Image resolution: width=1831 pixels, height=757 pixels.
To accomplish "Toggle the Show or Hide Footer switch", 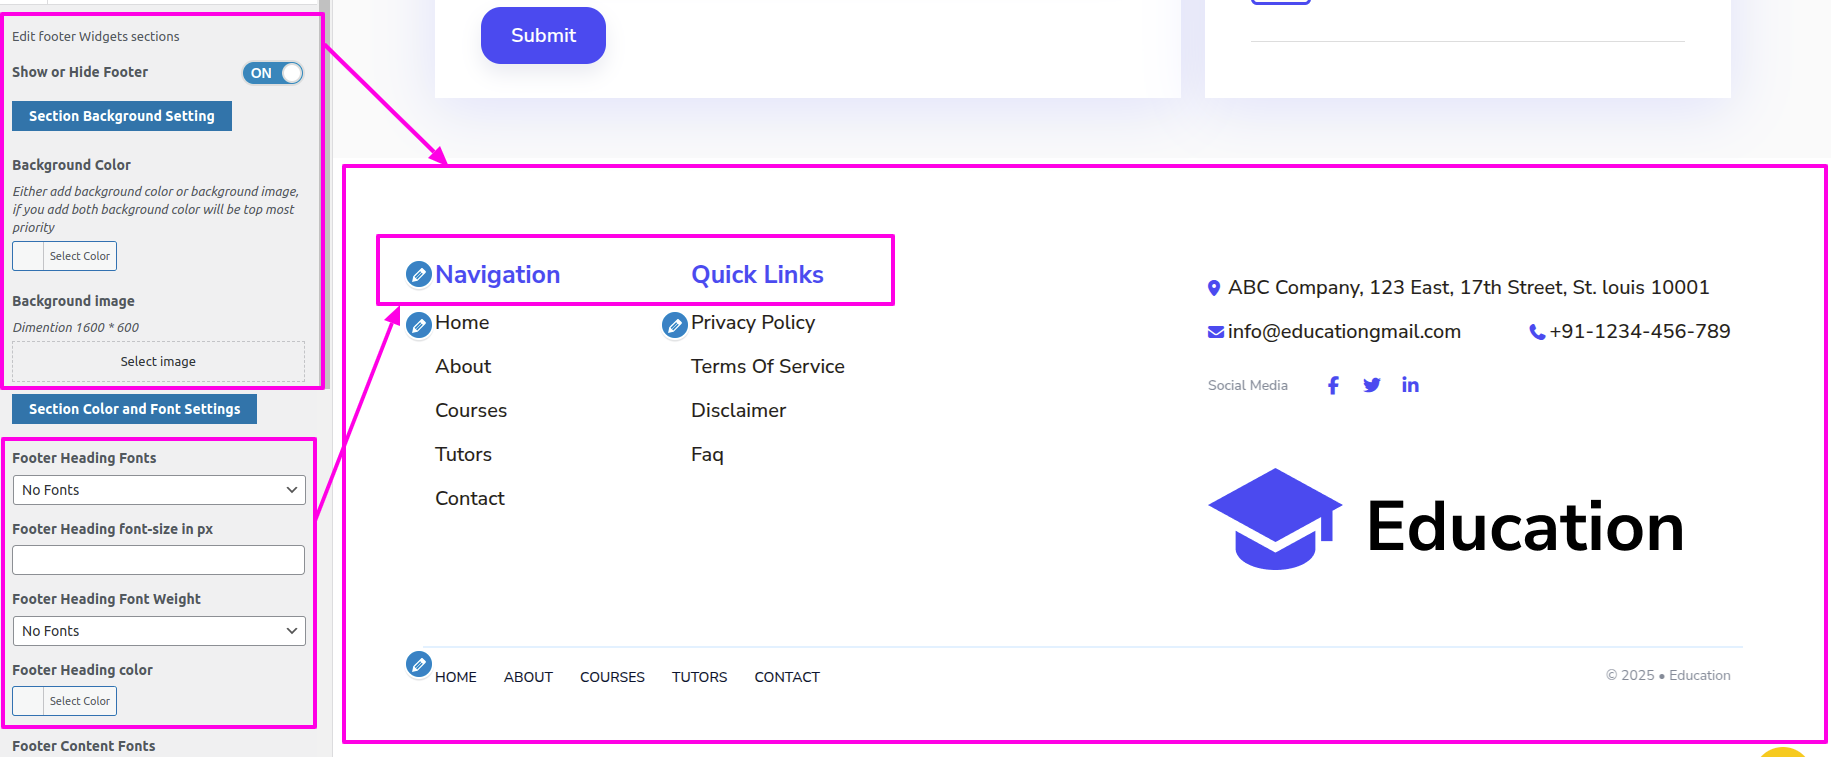I will click(x=272, y=73).
